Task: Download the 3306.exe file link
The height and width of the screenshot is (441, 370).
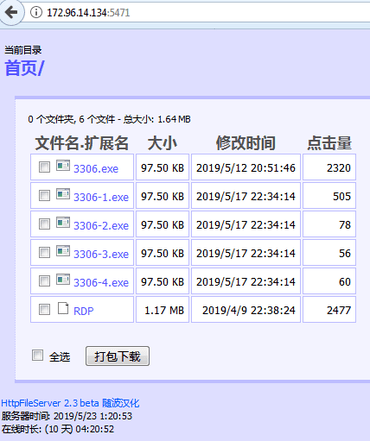Action: point(96,169)
